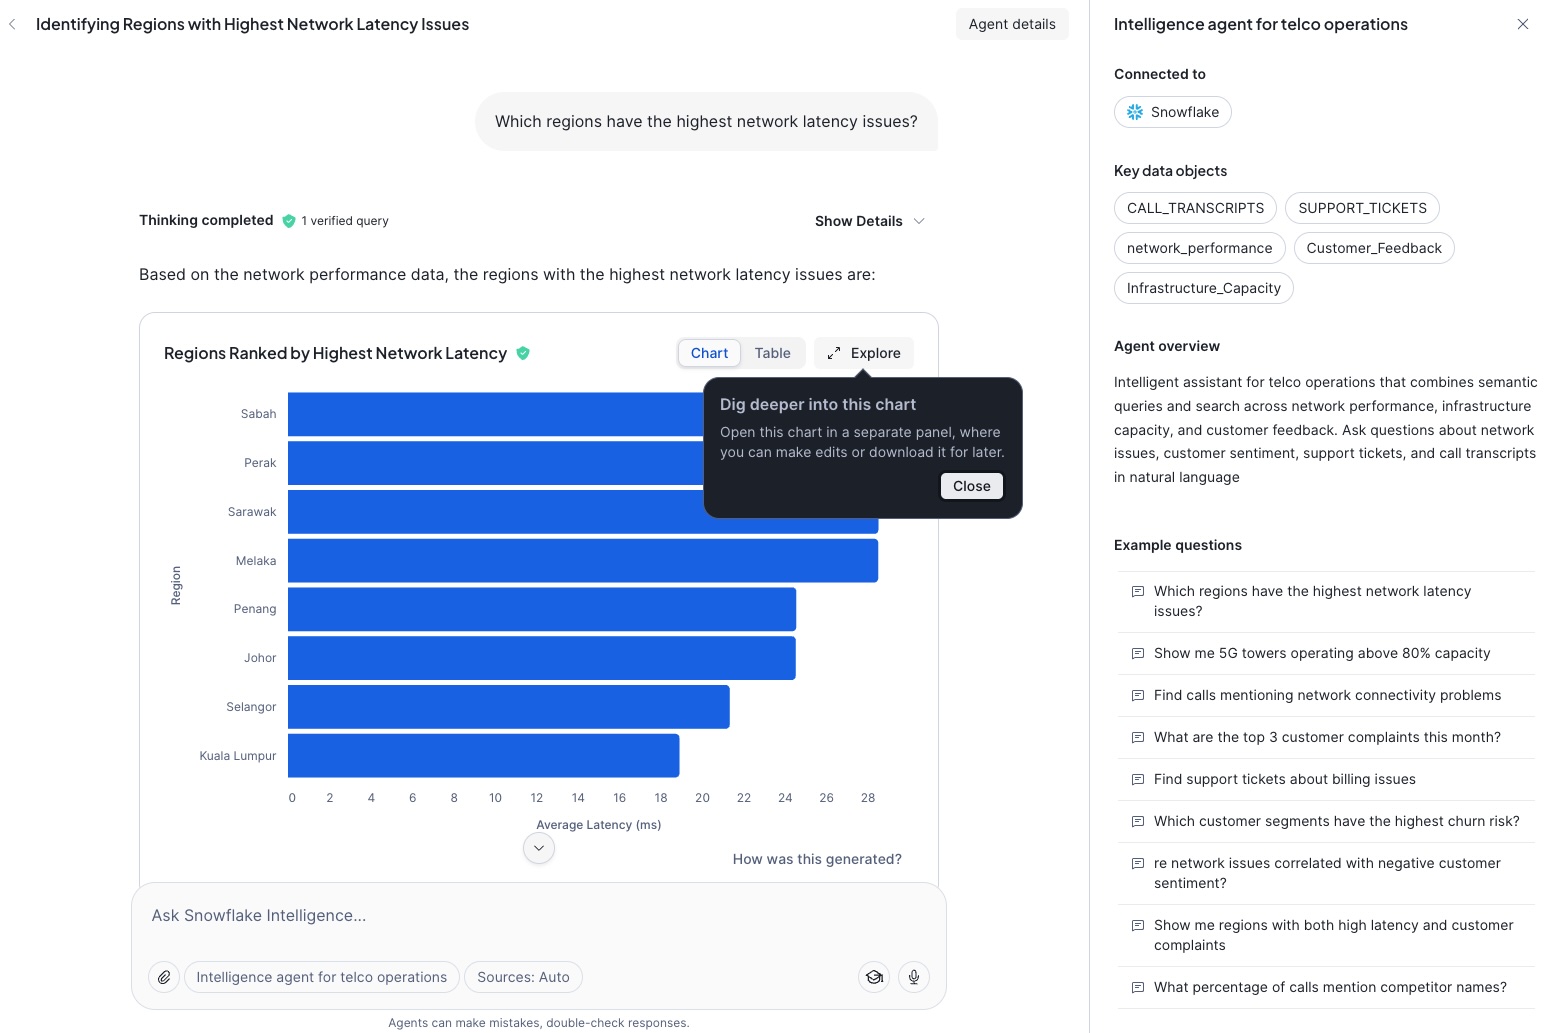Open the Sources: Auto selector
The image size is (1548, 1033).
click(x=523, y=977)
